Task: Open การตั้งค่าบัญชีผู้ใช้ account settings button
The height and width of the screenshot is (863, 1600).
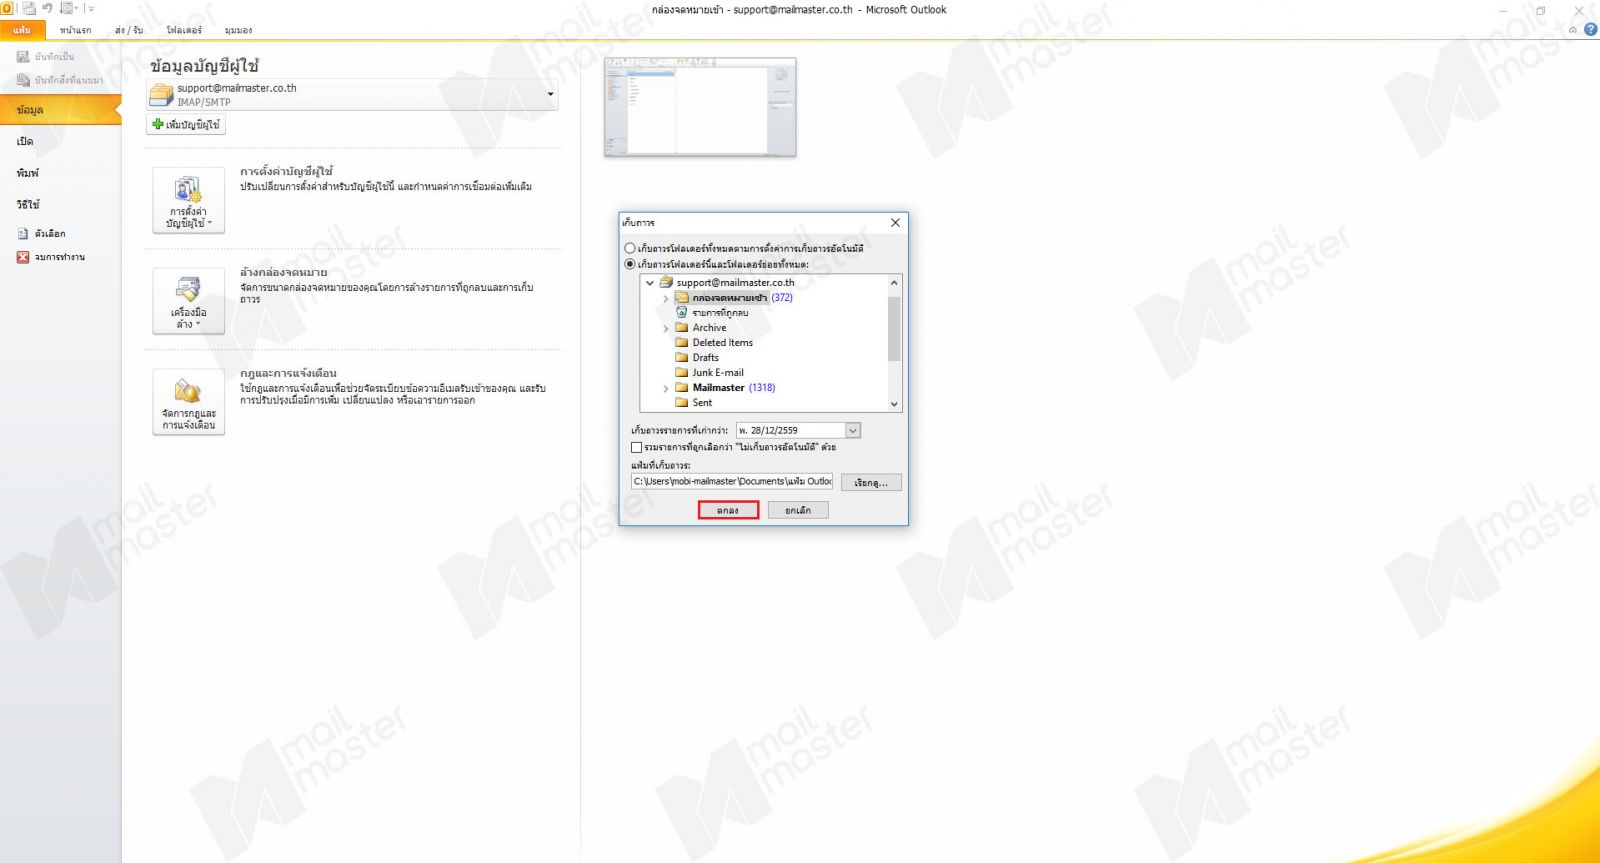Action: tap(188, 200)
